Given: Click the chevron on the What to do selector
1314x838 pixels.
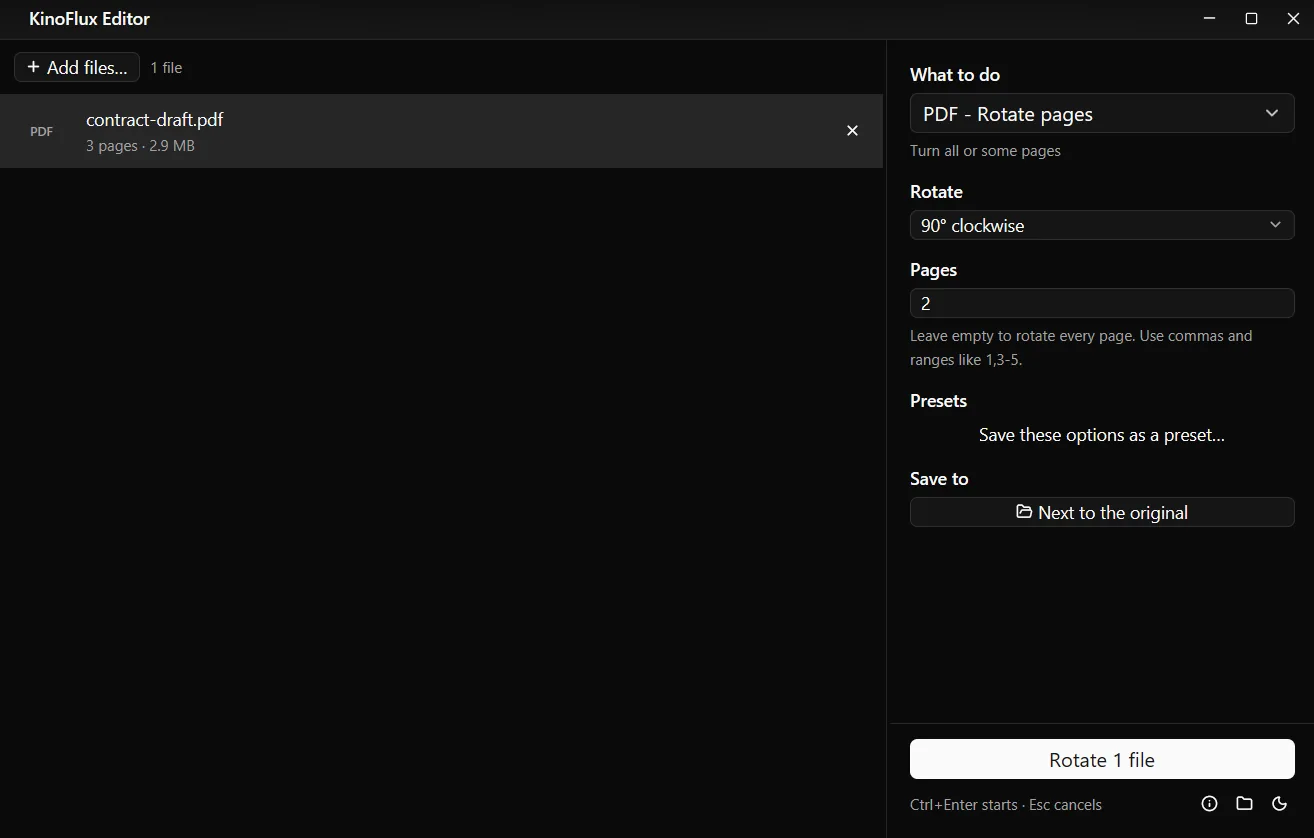Looking at the screenshot, I should [1272, 113].
